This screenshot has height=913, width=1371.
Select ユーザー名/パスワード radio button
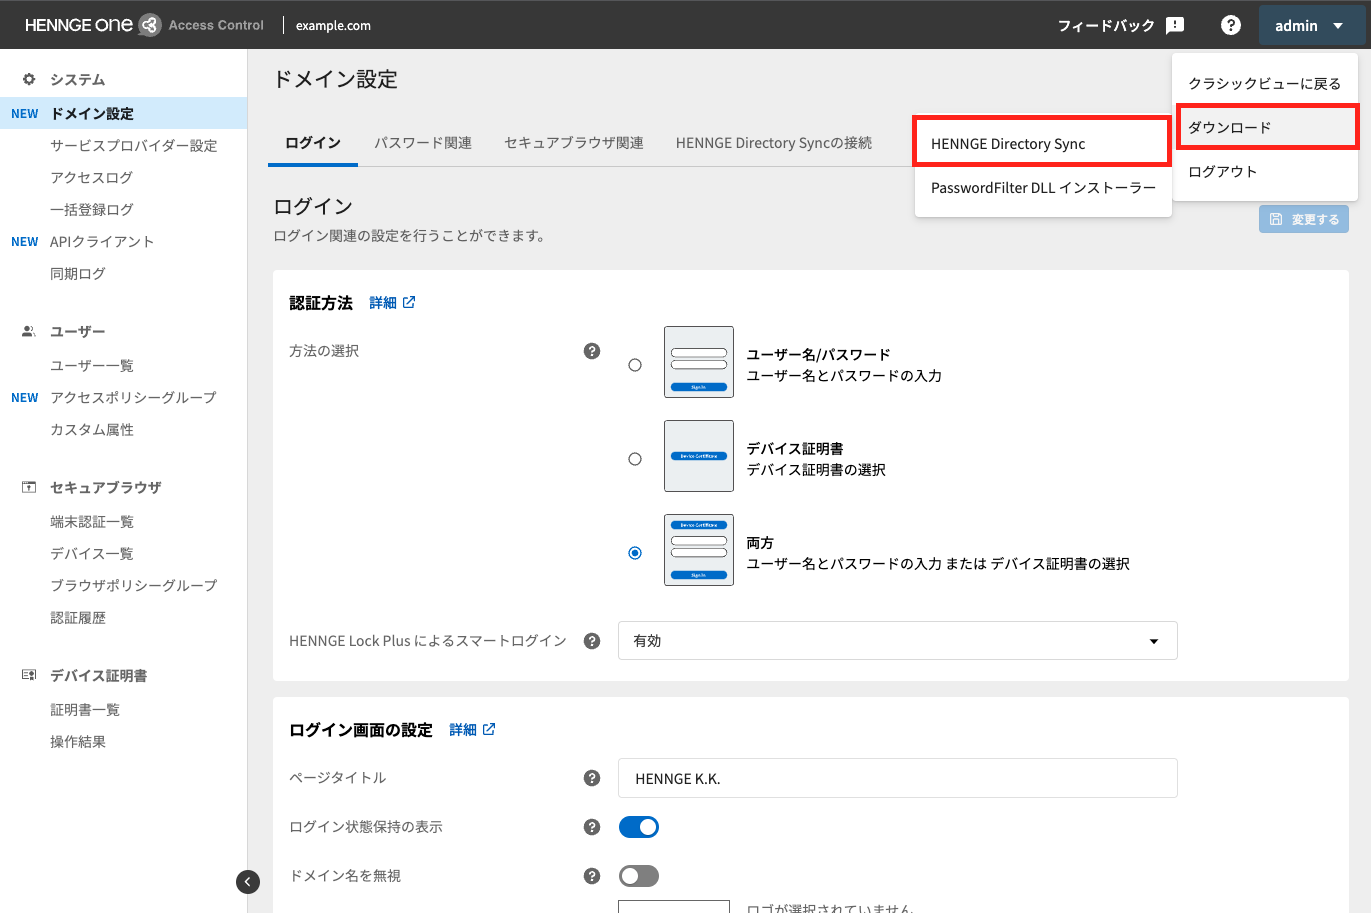pyautogui.click(x=635, y=365)
